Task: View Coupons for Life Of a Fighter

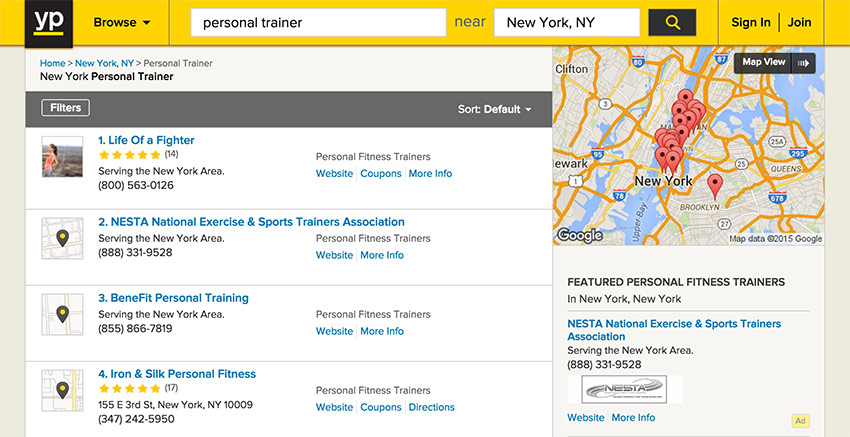Action: [381, 173]
